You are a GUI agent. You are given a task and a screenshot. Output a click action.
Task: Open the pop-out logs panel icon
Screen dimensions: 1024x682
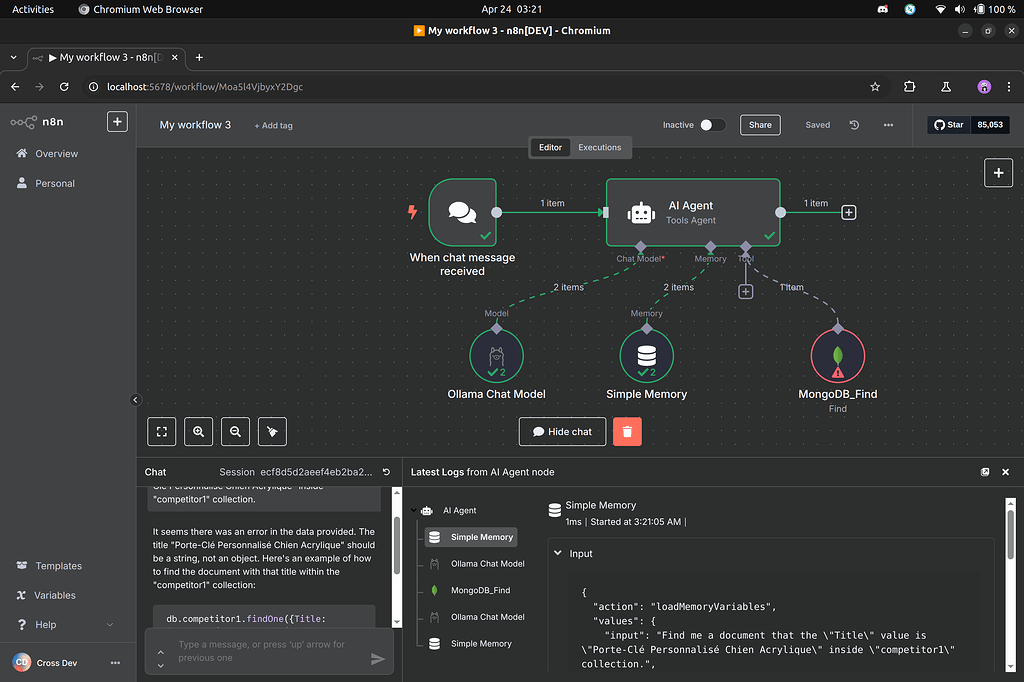pyautogui.click(x=985, y=471)
